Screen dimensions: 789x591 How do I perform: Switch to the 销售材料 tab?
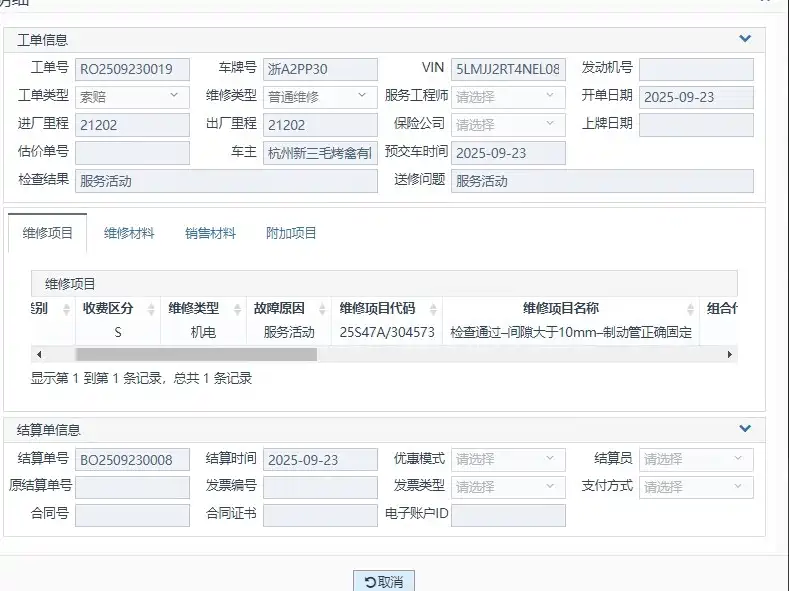[210, 233]
